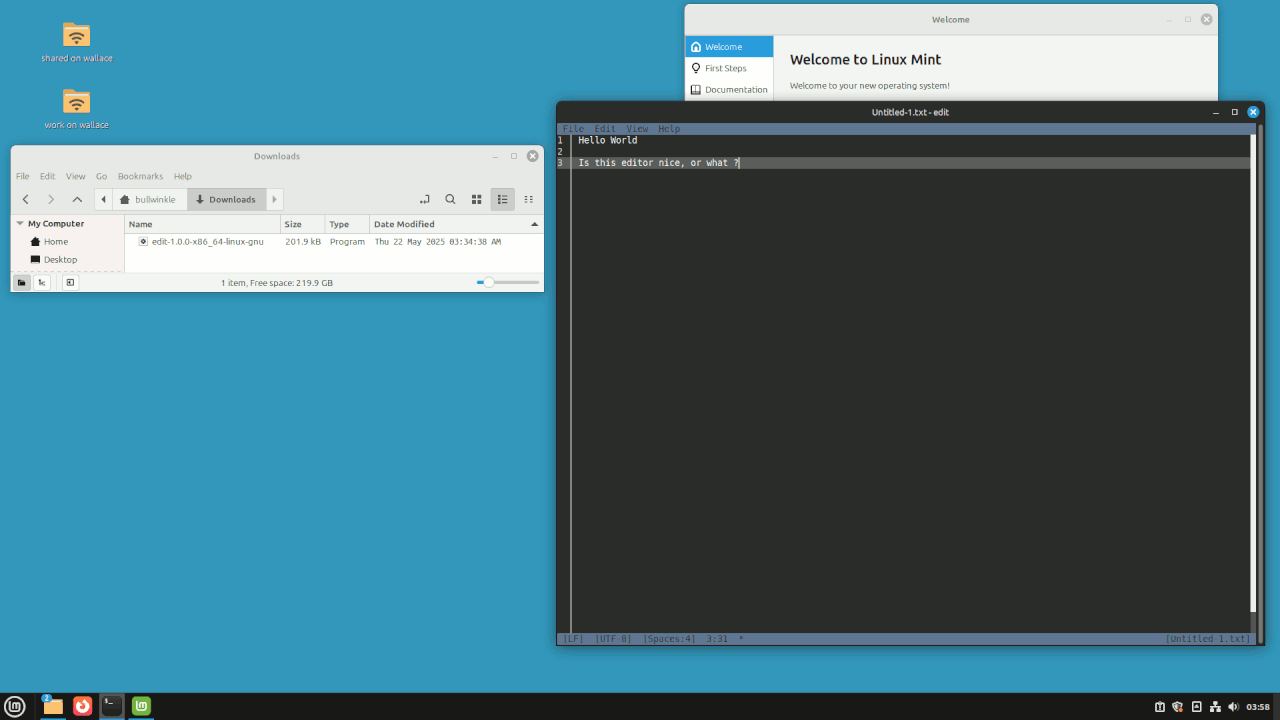Open View menu in the text editor
1280x720 pixels.
click(637, 129)
